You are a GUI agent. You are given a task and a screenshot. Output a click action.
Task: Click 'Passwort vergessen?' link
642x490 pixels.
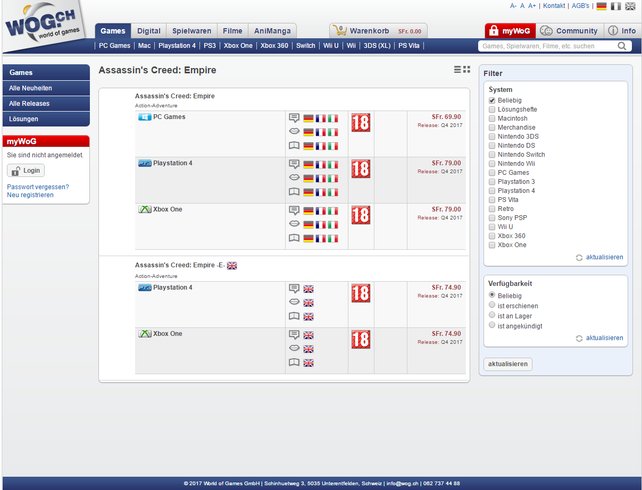[38, 187]
